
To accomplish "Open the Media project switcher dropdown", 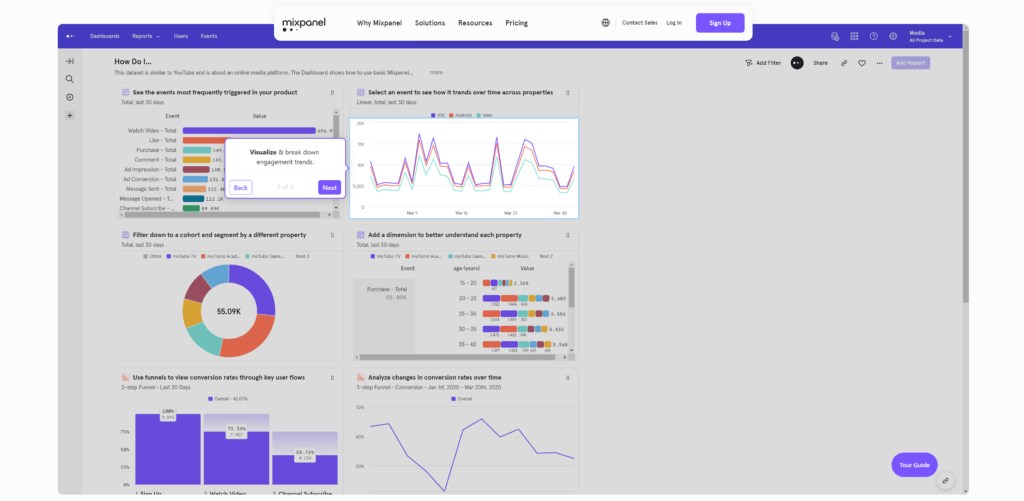I will [931, 37].
